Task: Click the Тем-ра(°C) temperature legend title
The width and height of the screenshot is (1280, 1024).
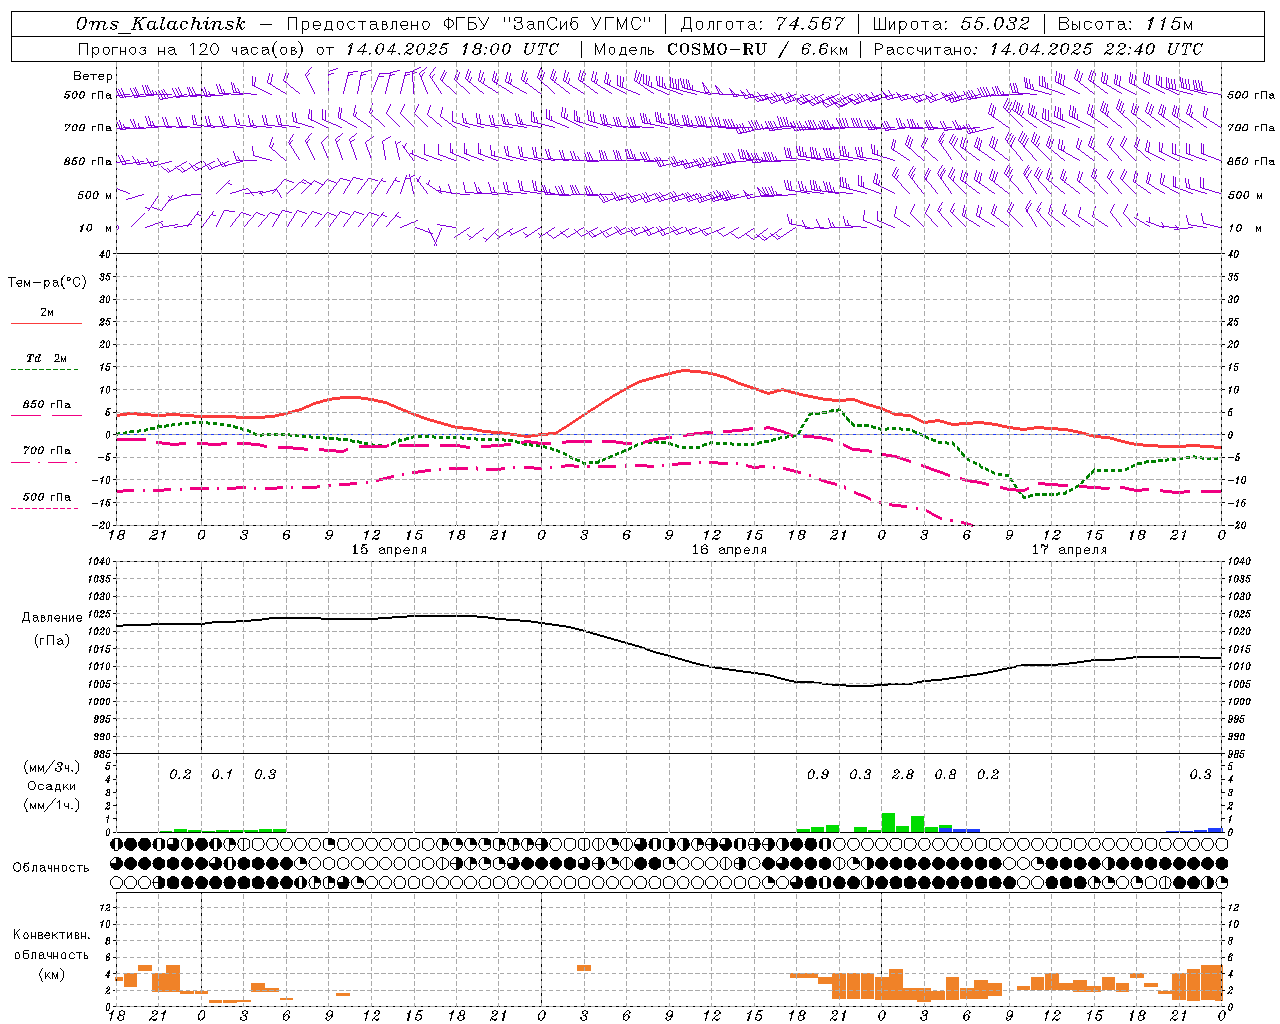Action: coord(47,283)
